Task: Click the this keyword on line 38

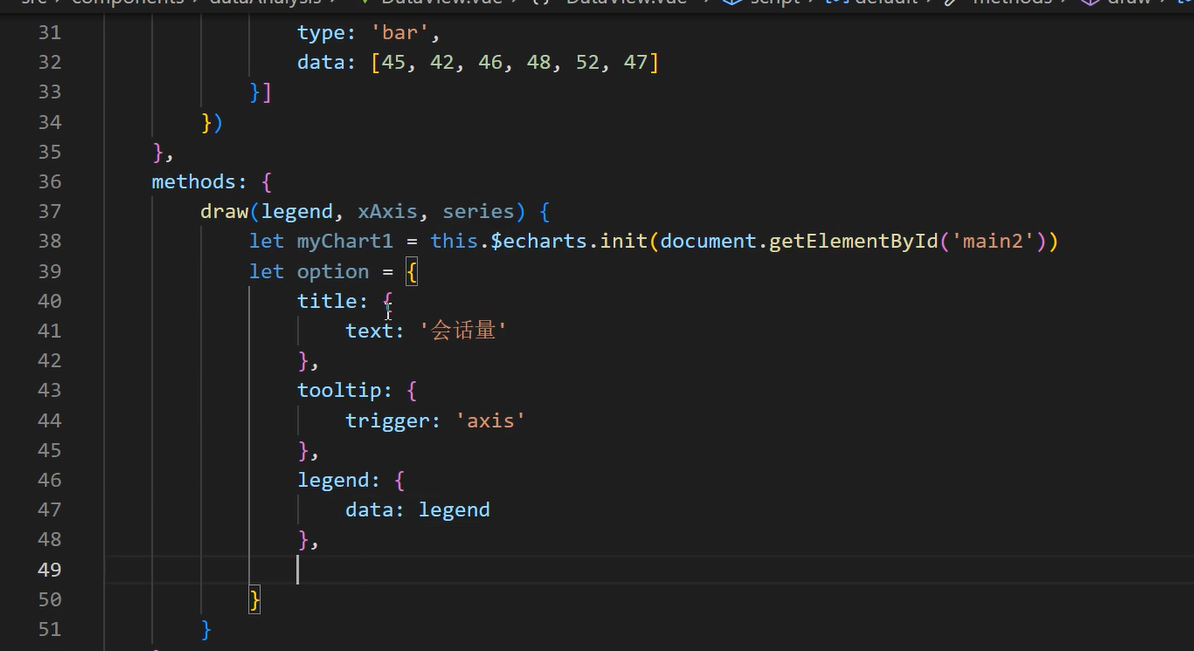Action: point(454,241)
